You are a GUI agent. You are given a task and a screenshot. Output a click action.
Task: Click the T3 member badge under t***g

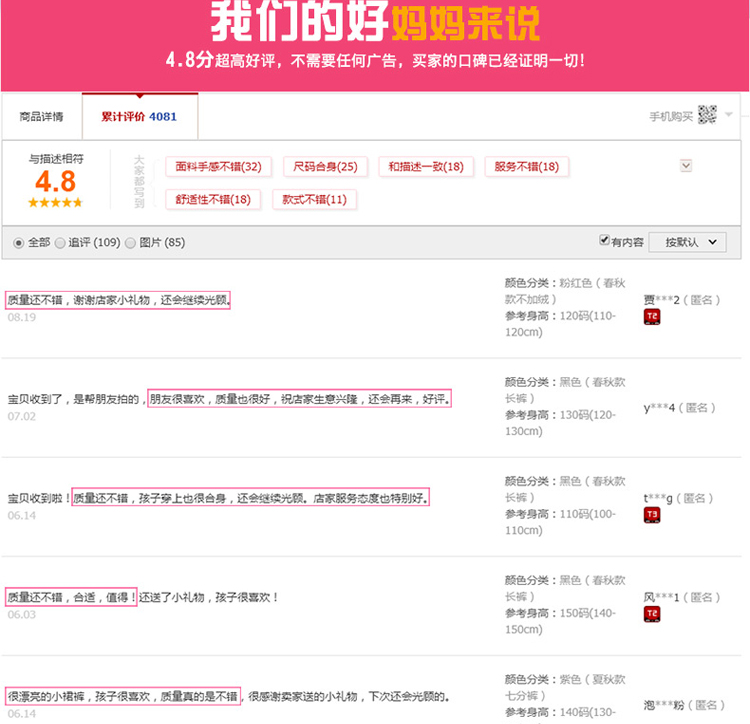651,515
